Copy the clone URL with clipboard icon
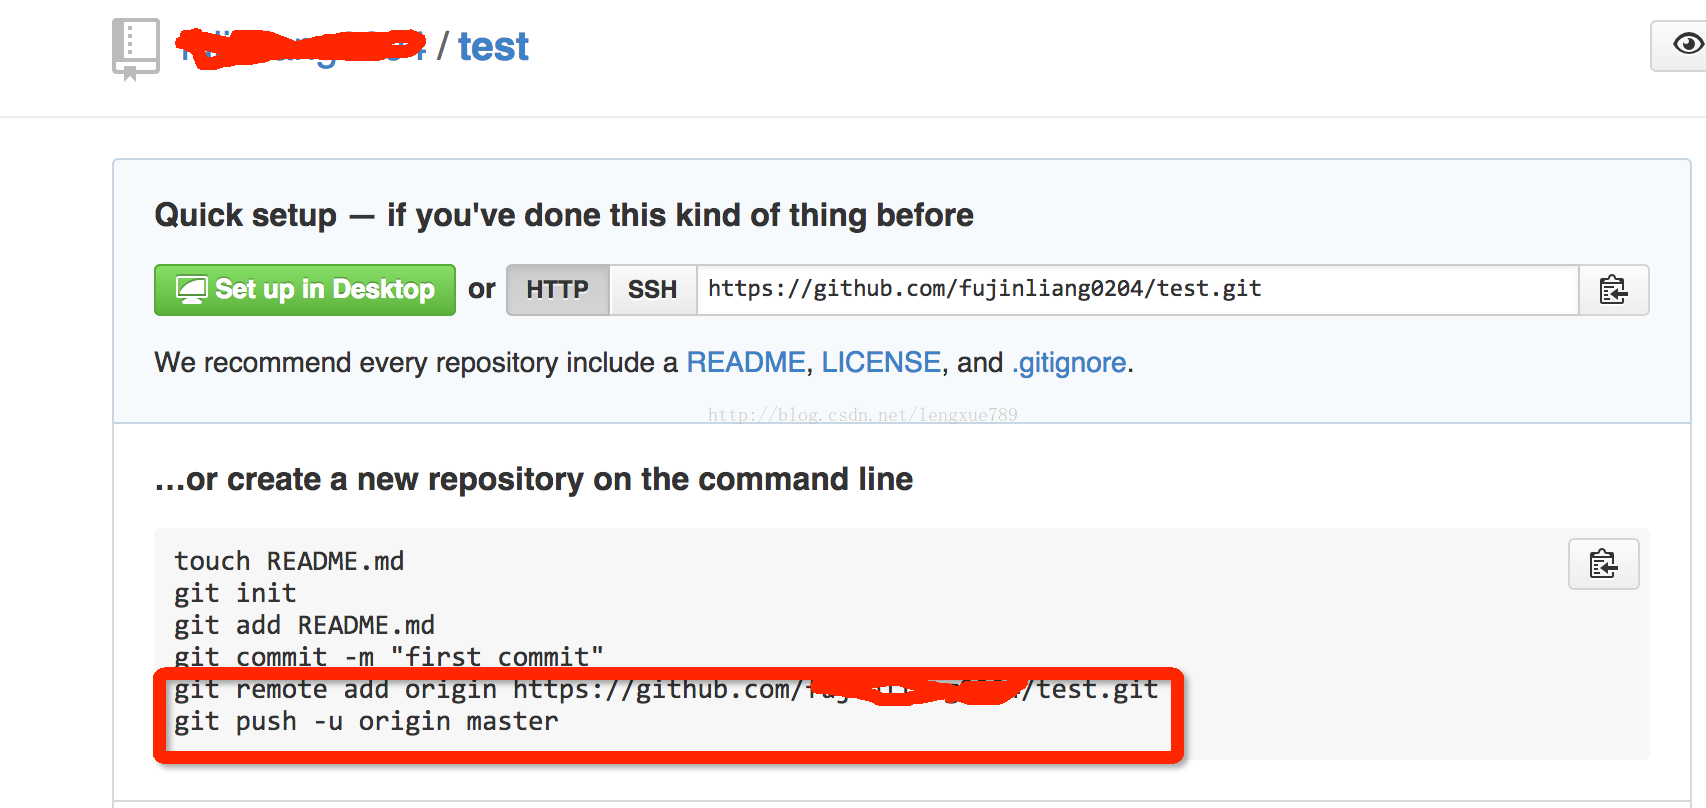This screenshot has width=1706, height=808. tap(1613, 290)
